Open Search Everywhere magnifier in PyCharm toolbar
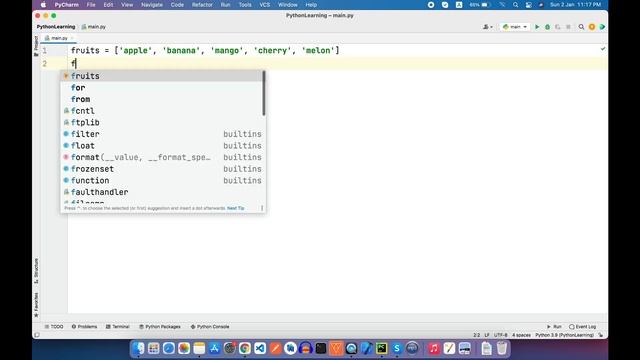This screenshot has width=640, height=360. tap(581, 27)
